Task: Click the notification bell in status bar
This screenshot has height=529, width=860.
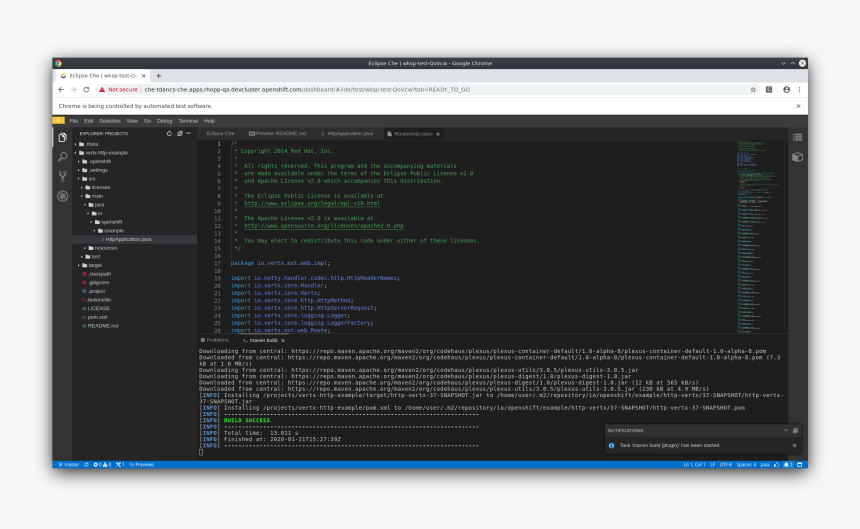Action: 788,465
